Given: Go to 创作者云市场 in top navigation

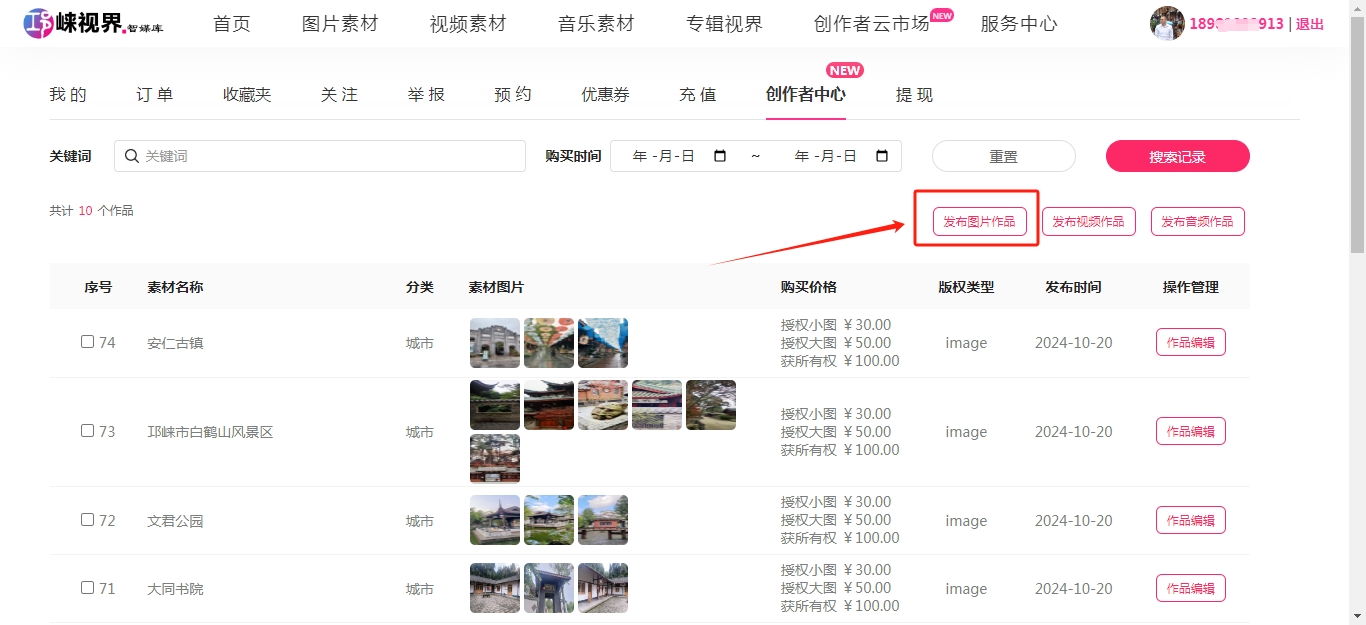Looking at the screenshot, I should 871,24.
